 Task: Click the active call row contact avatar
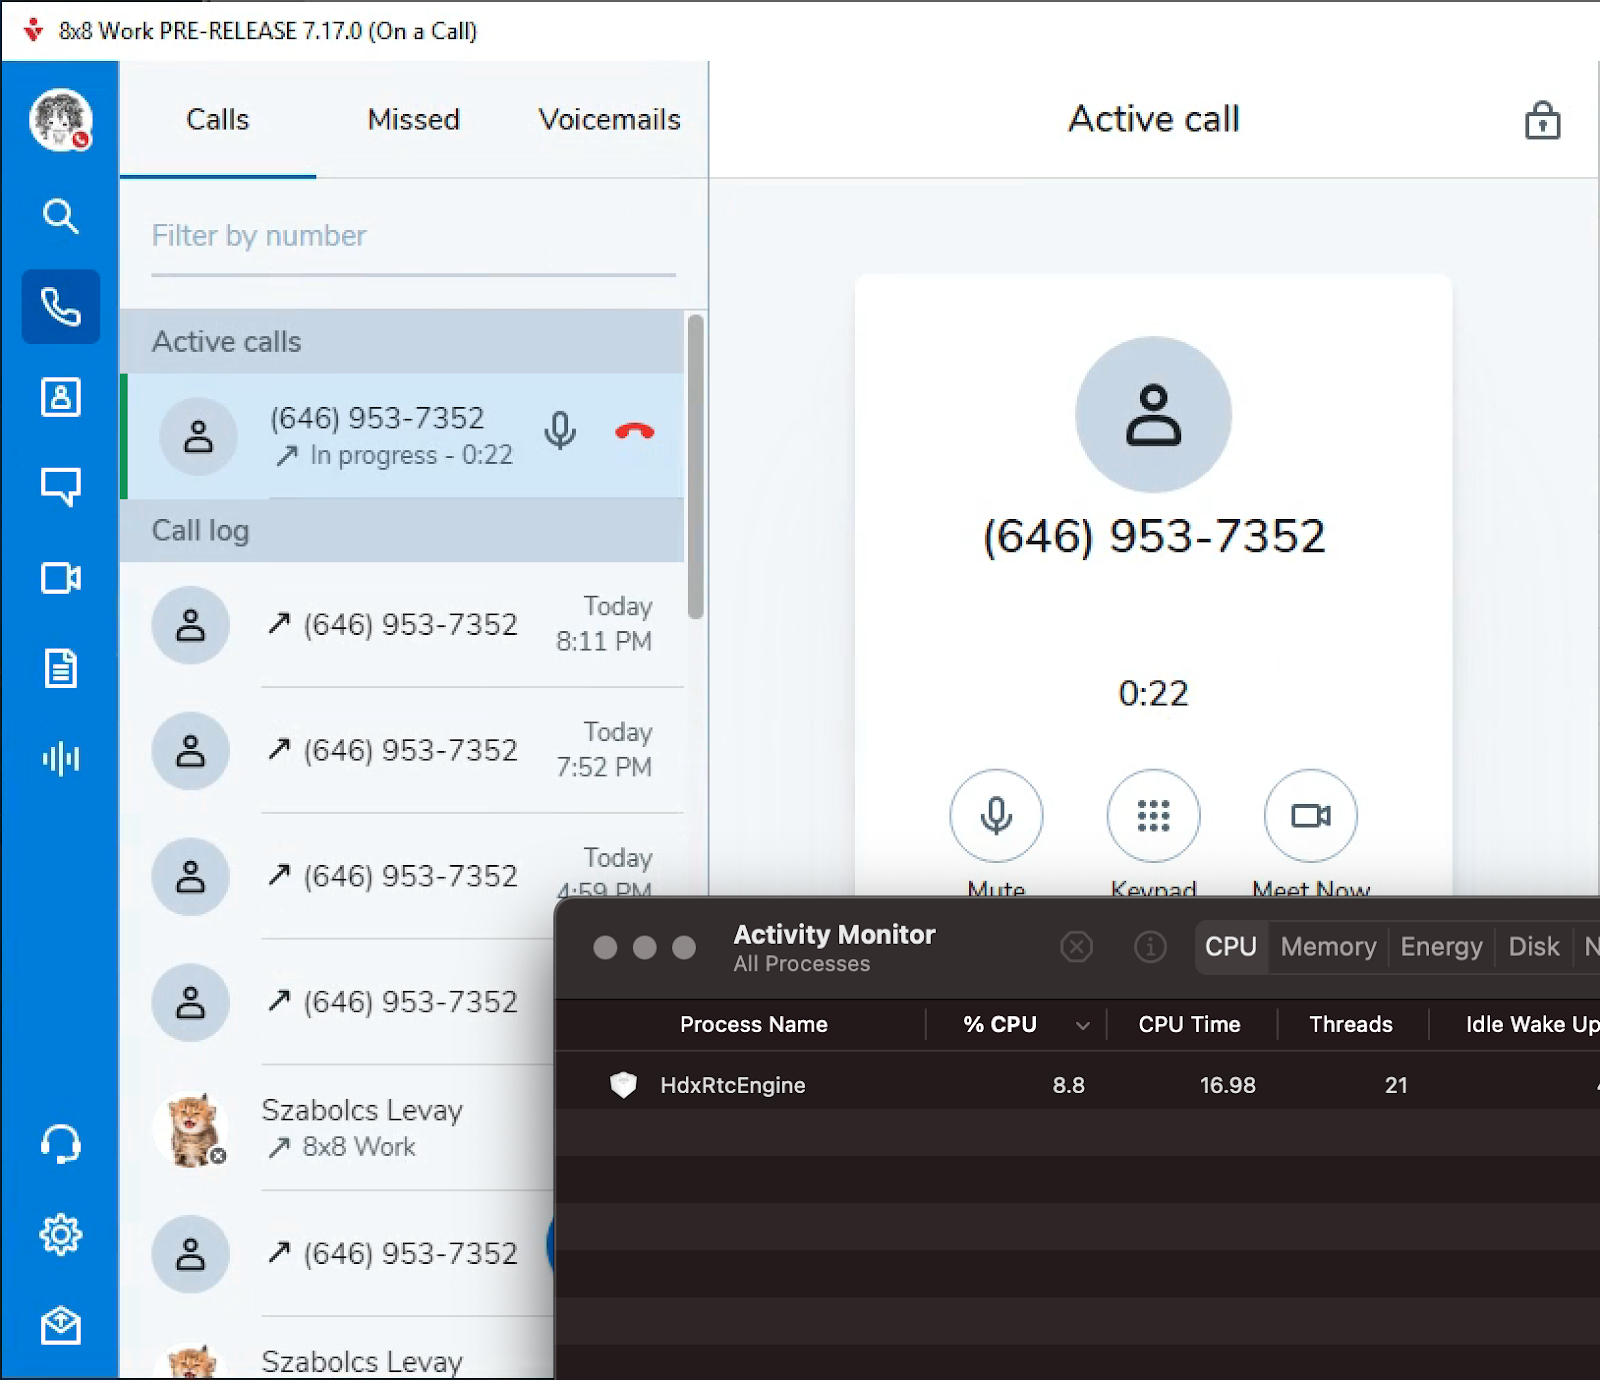coord(199,436)
